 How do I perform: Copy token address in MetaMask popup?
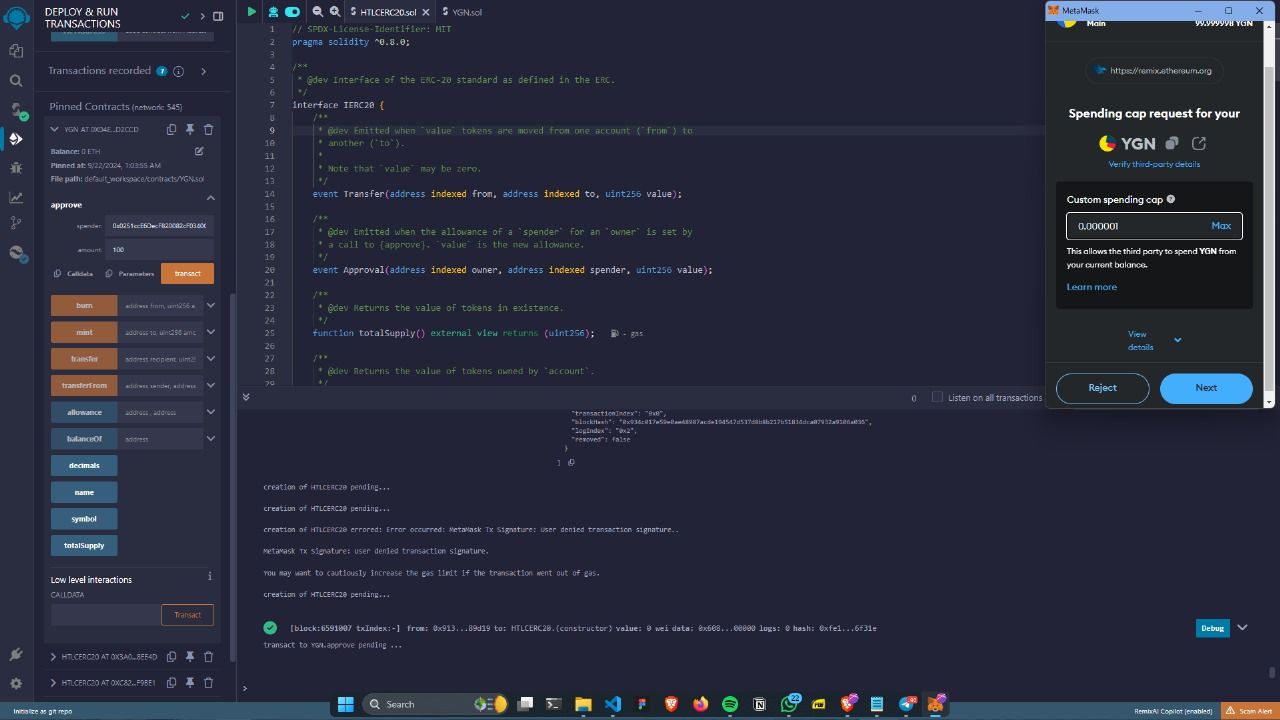coord(1172,143)
